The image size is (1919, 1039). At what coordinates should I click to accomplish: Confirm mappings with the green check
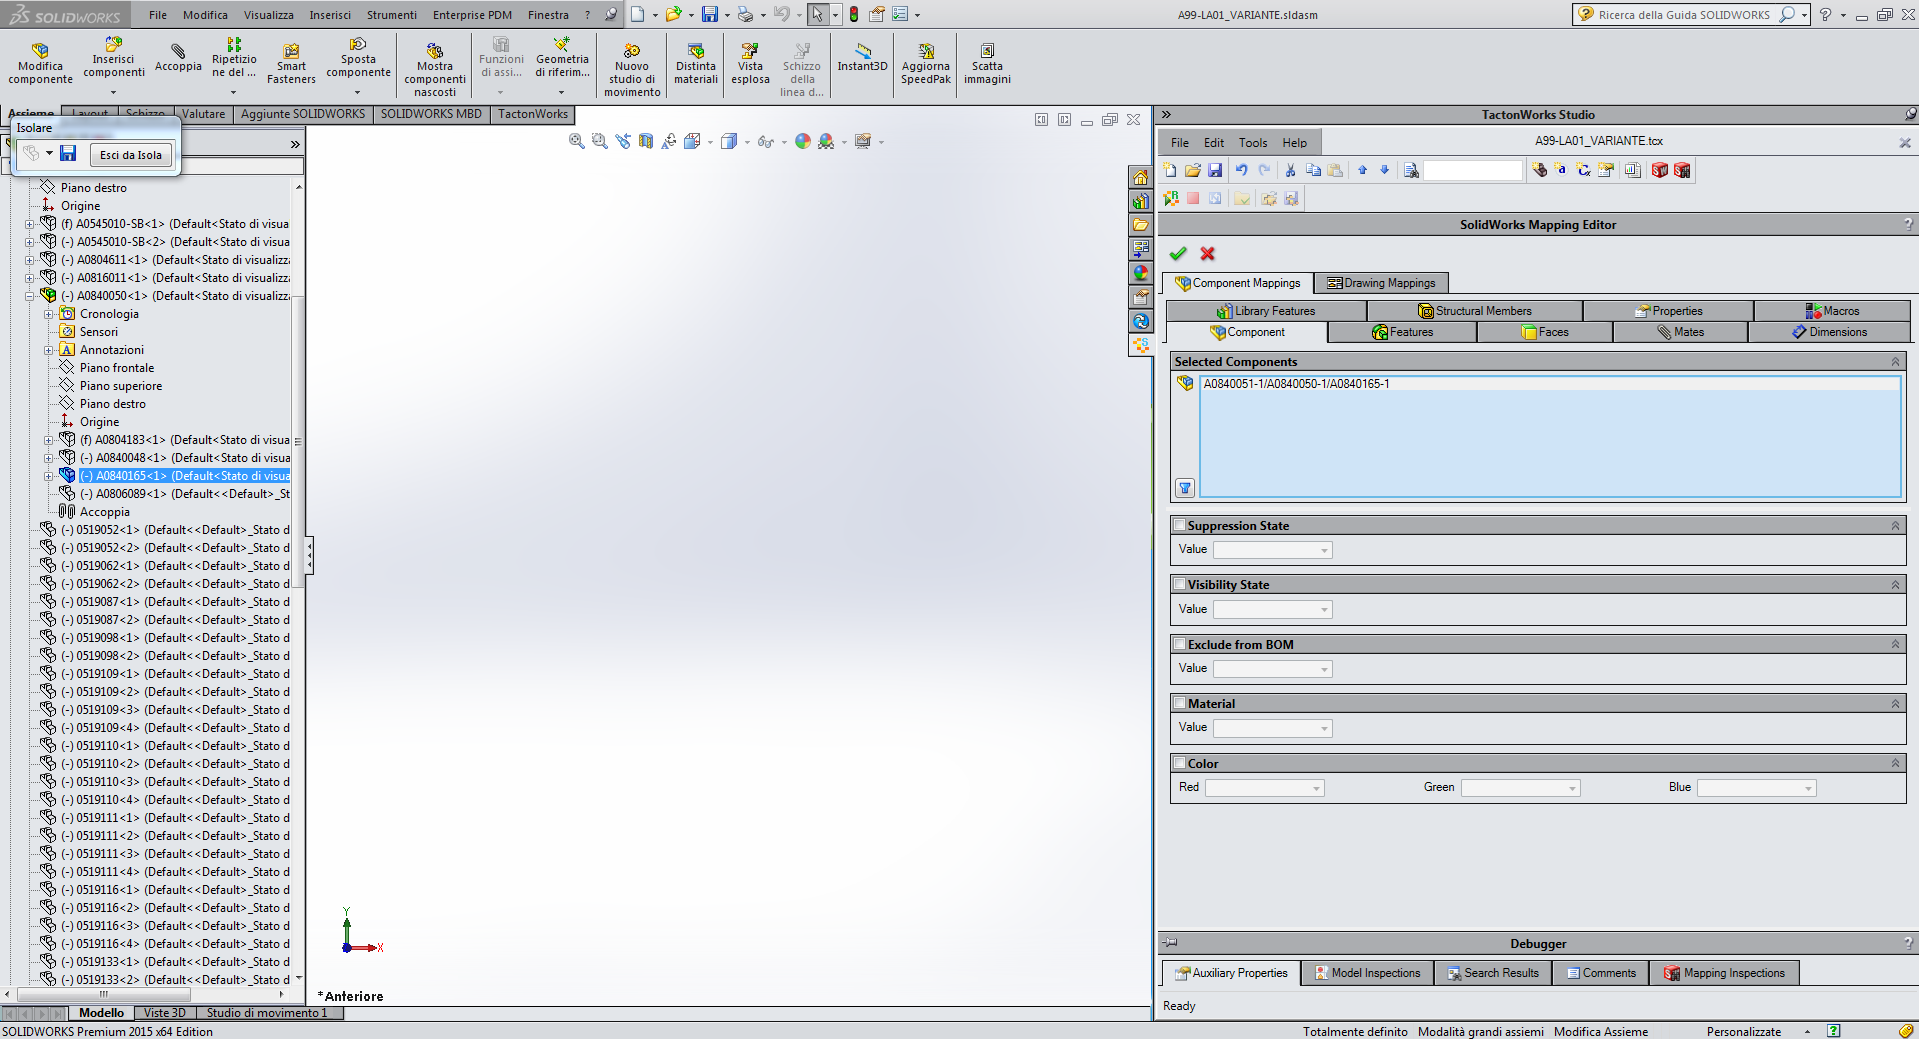(x=1178, y=253)
